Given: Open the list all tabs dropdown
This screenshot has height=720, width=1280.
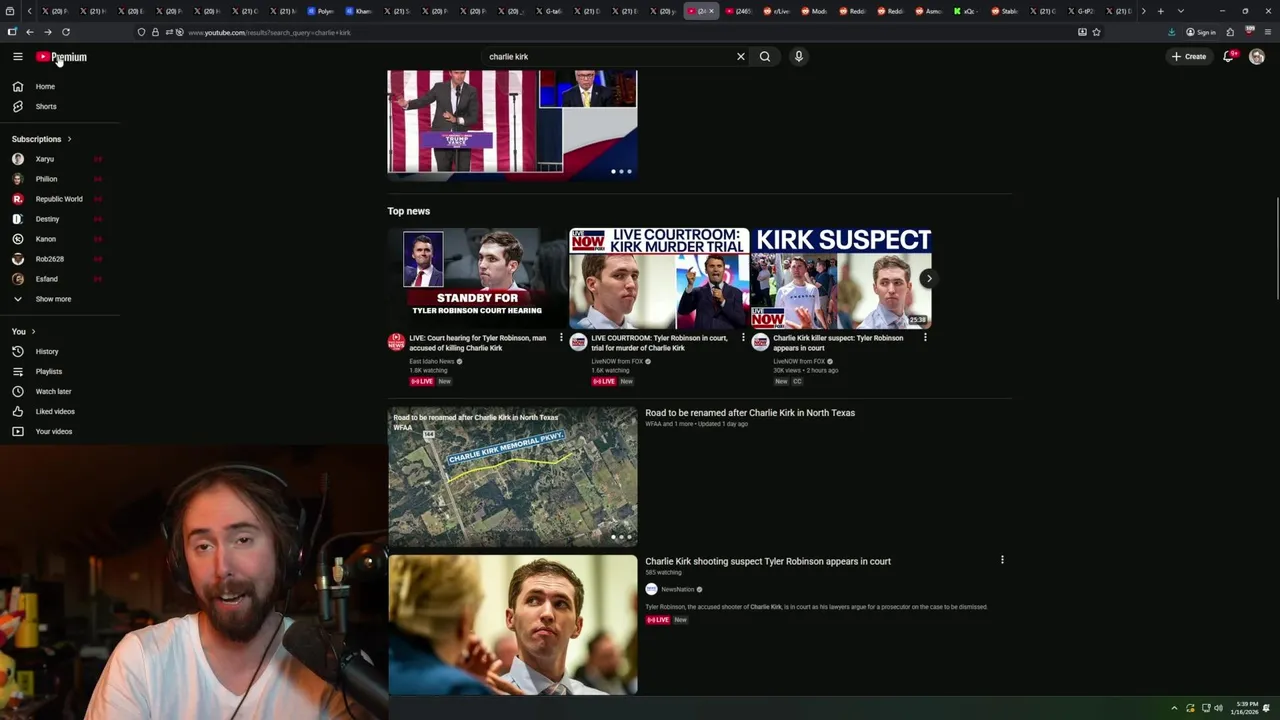Looking at the screenshot, I should [1180, 11].
